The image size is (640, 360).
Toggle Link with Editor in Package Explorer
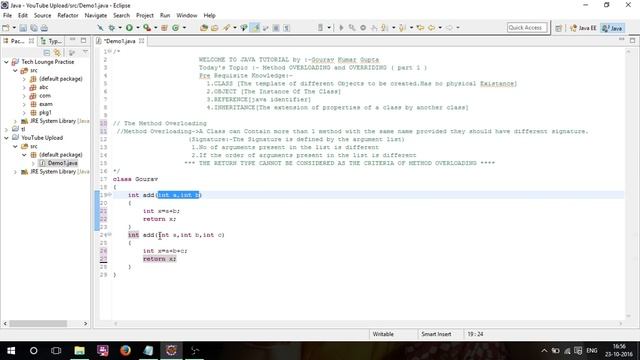pyautogui.click(x=57, y=53)
